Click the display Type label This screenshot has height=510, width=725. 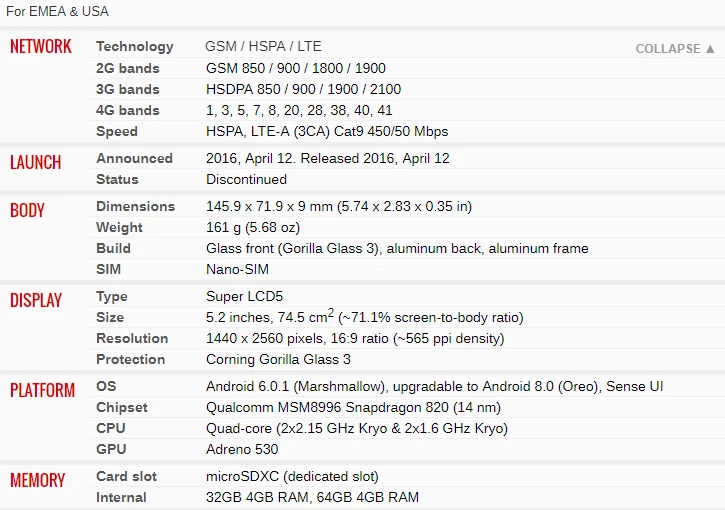(112, 296)
